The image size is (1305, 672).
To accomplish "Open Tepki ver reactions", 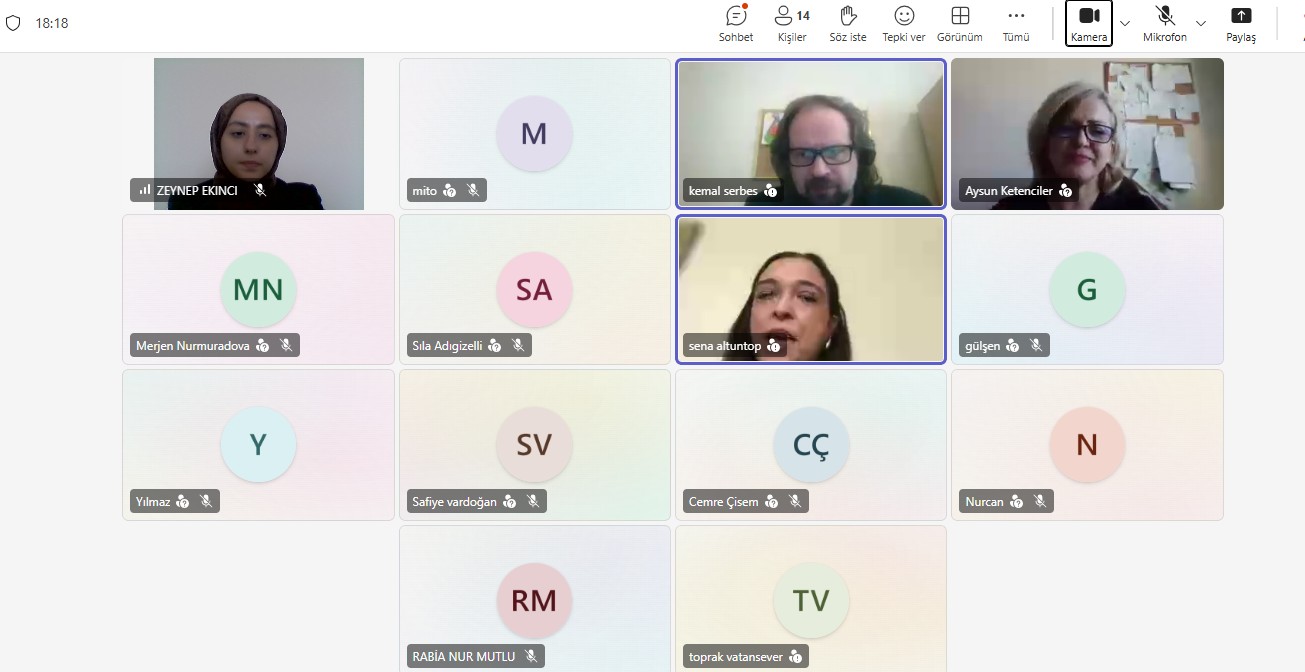I will coord(904,23).
